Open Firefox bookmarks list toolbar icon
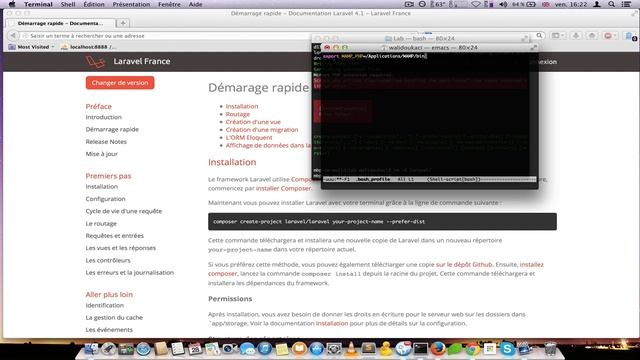 [x=558, y=36]
